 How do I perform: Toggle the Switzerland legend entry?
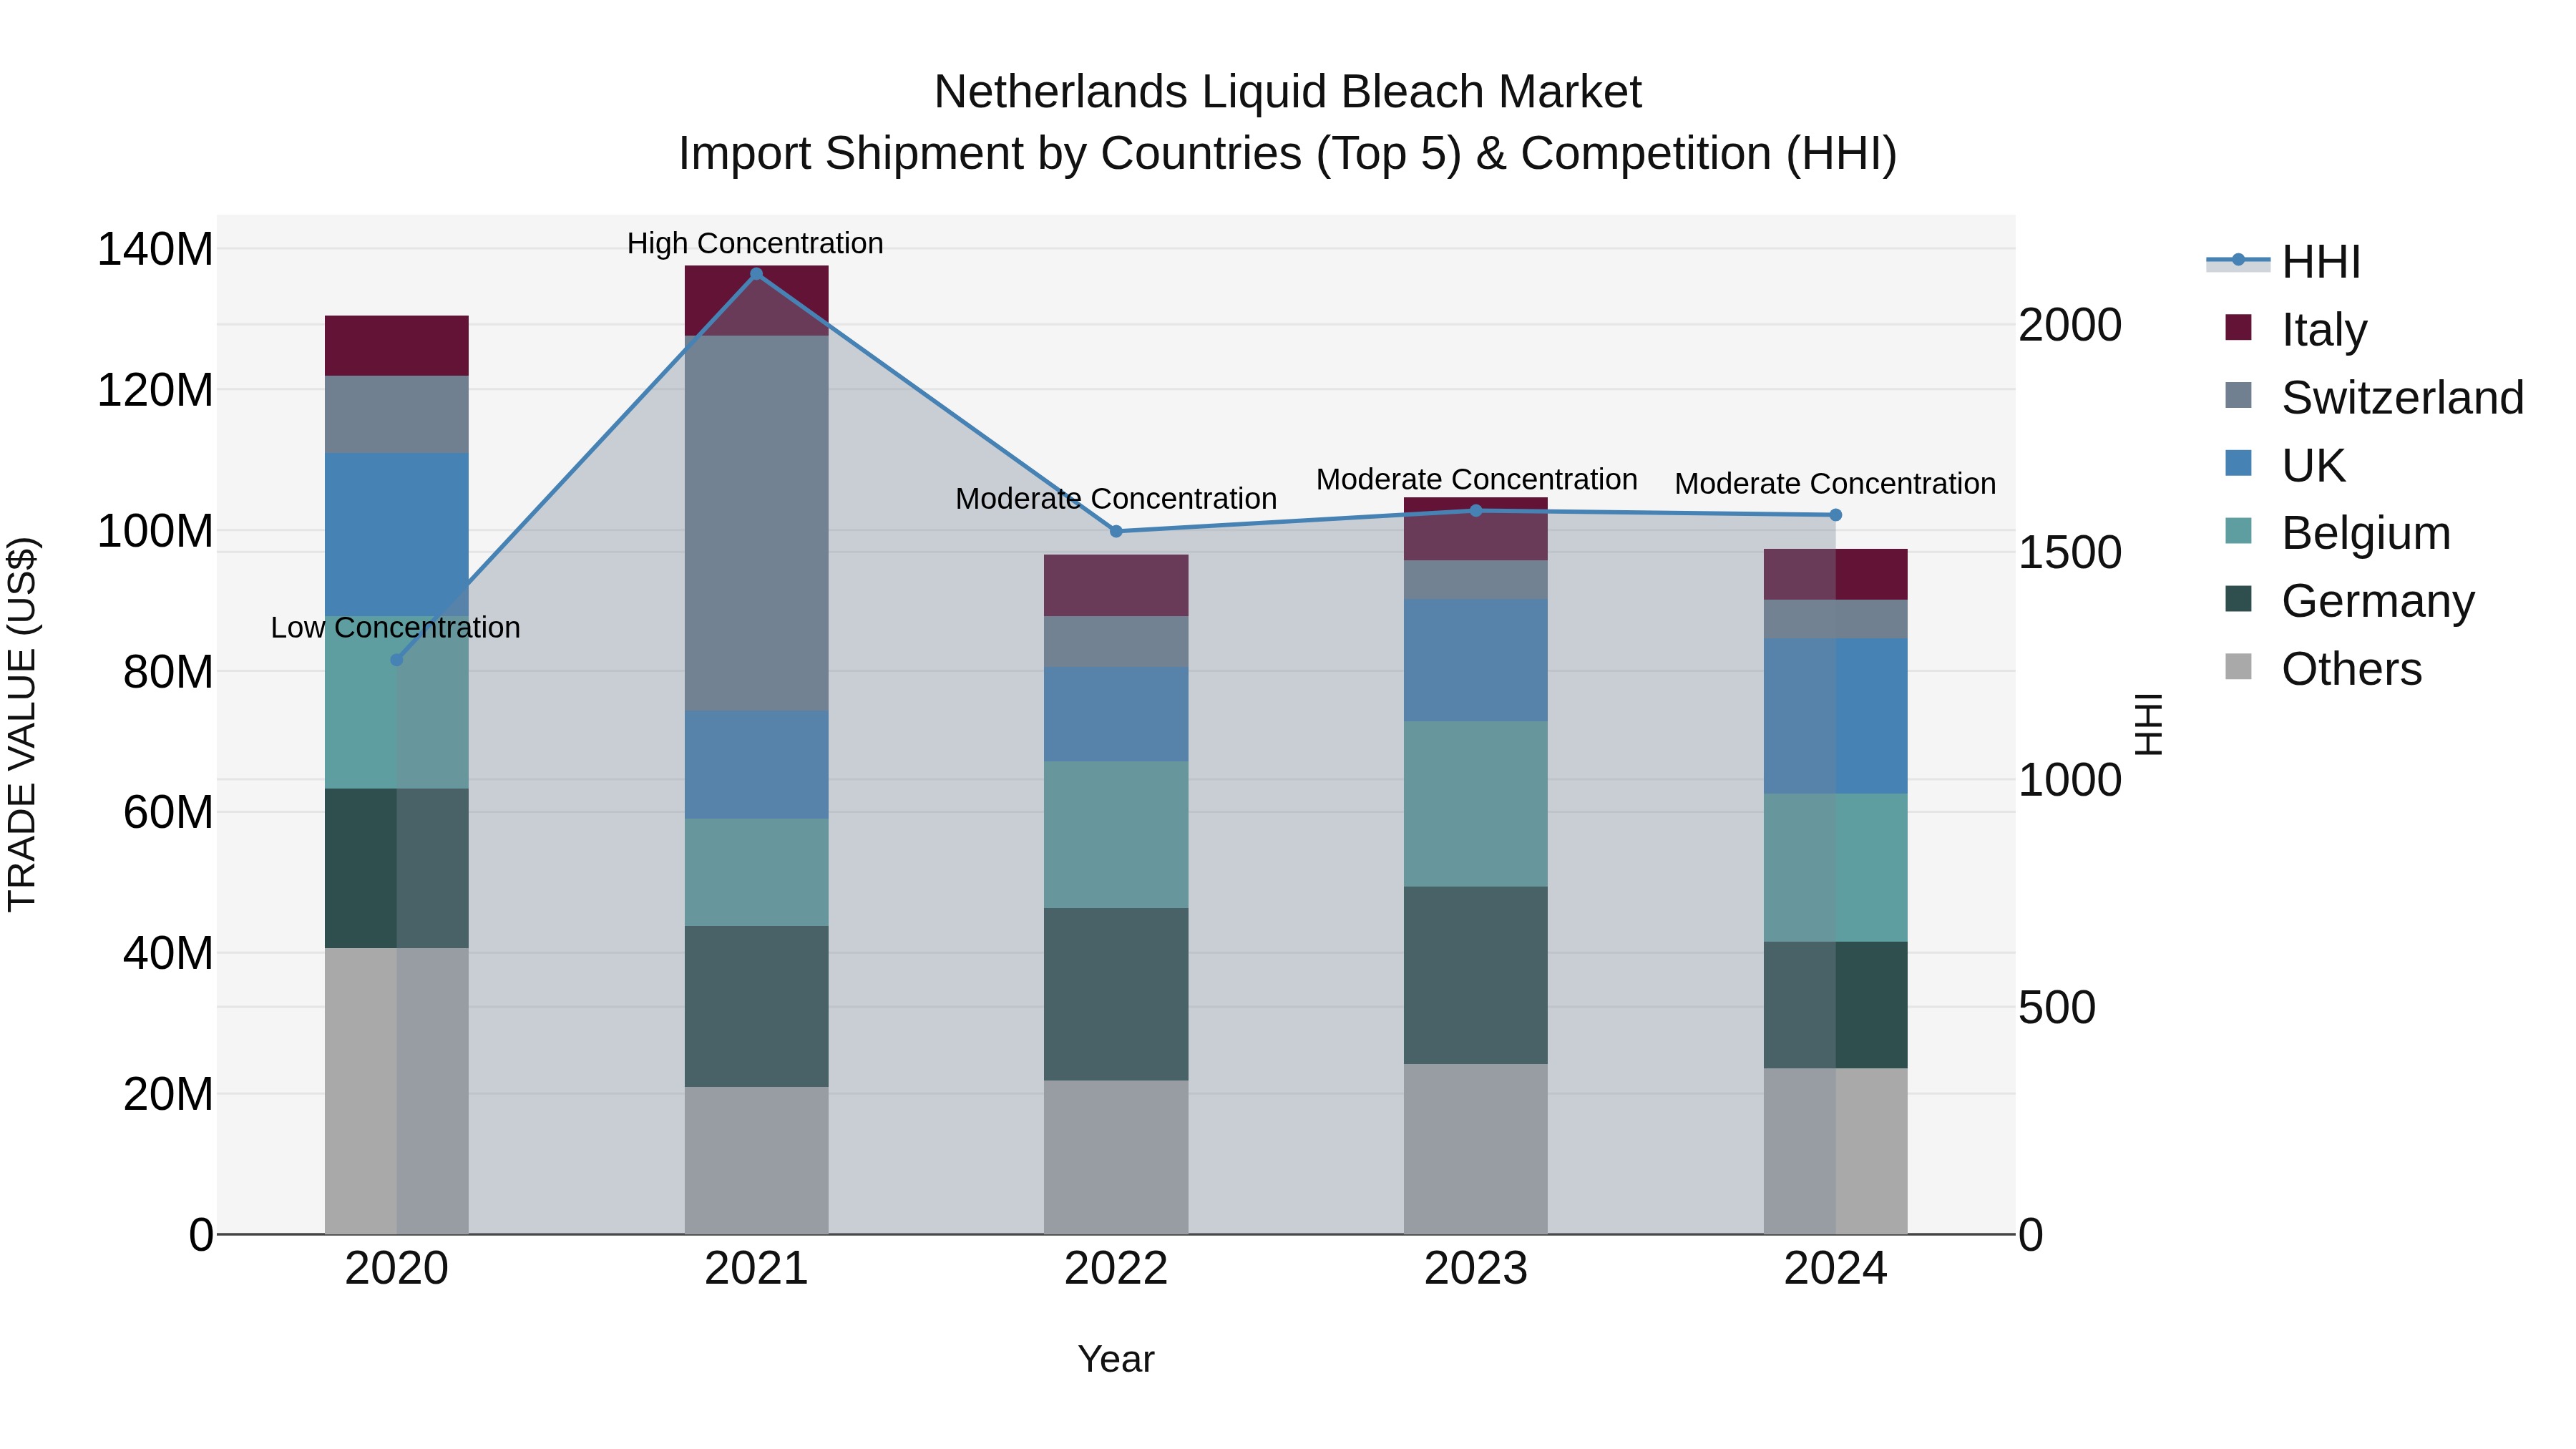pyautogui.click(x=2375, y=397)
